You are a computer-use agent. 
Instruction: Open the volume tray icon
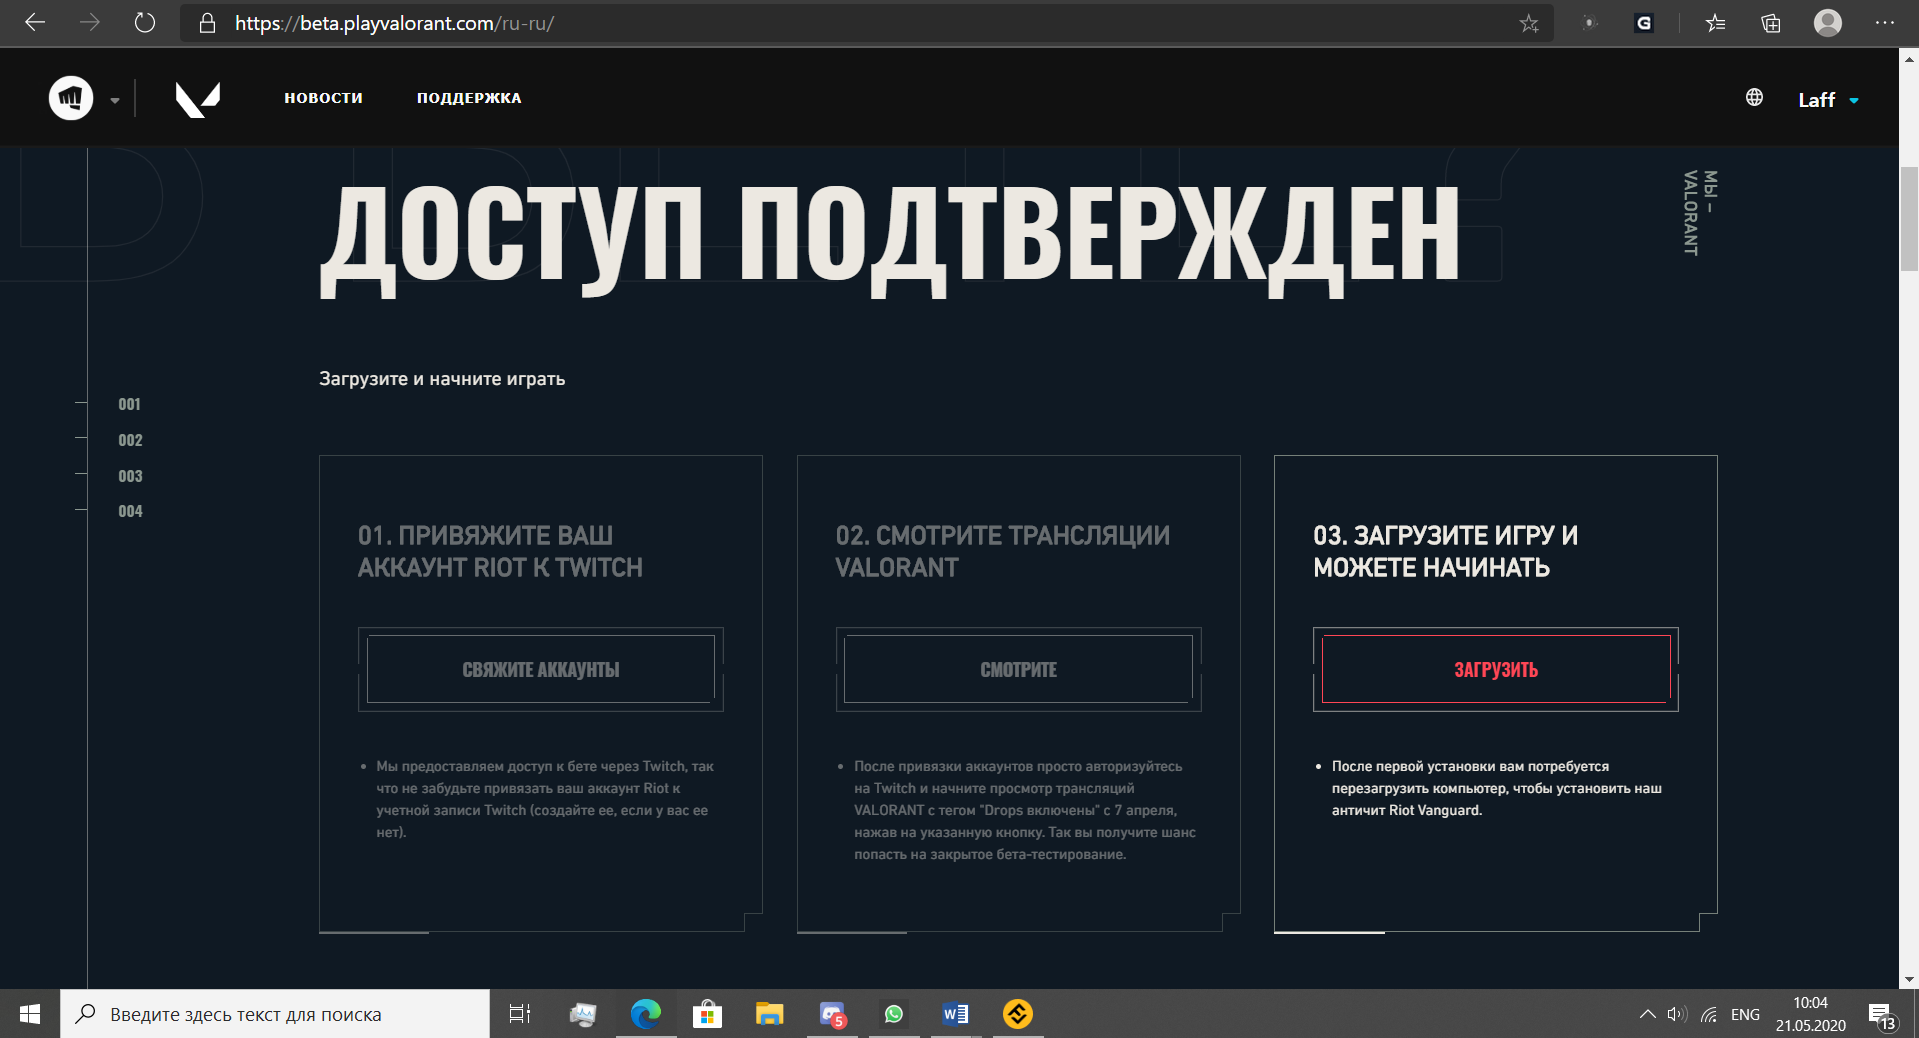[x=1677, y=1014]
